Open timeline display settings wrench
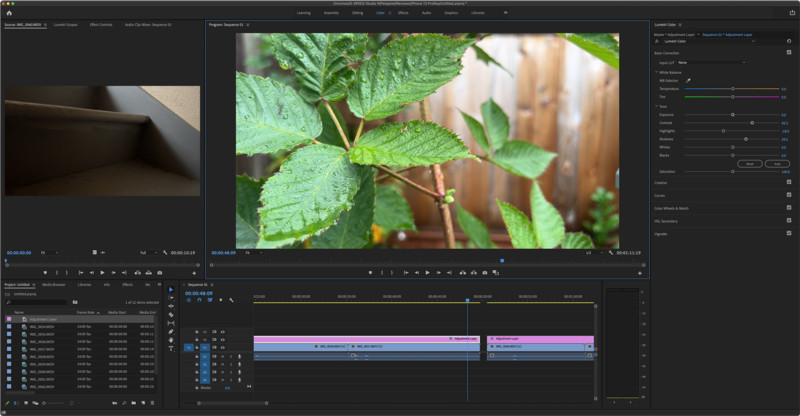The height and width of the screenshot is (416, 800). (x=231, y=300)
